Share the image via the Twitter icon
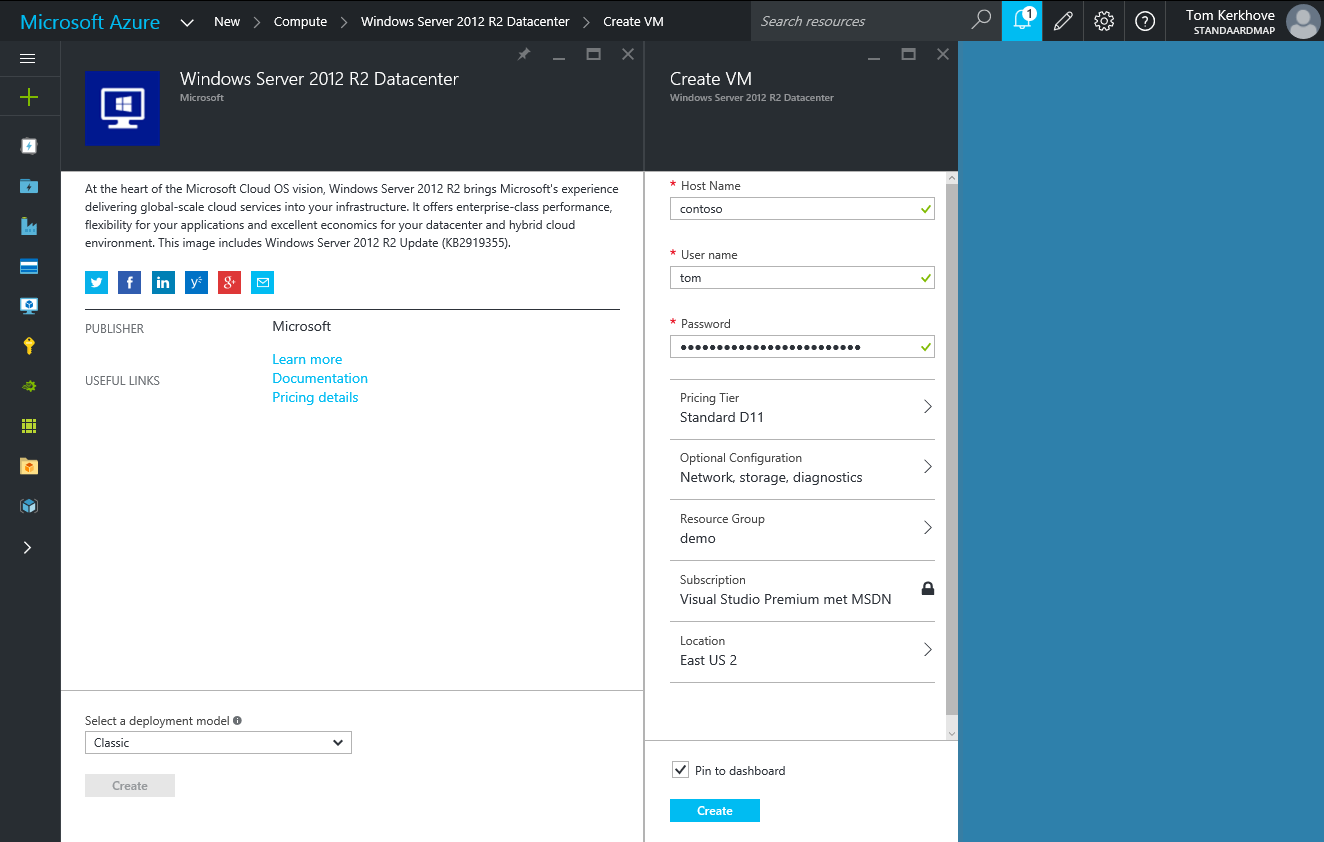The height and width of the screenshot is (842, 1324). click(96, 282)
